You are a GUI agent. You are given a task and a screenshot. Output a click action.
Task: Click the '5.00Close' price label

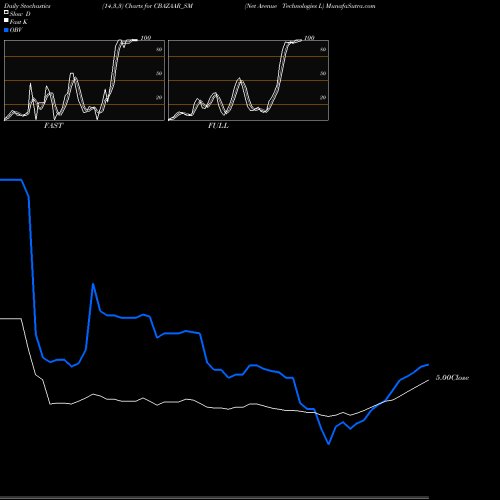(452, 378)
